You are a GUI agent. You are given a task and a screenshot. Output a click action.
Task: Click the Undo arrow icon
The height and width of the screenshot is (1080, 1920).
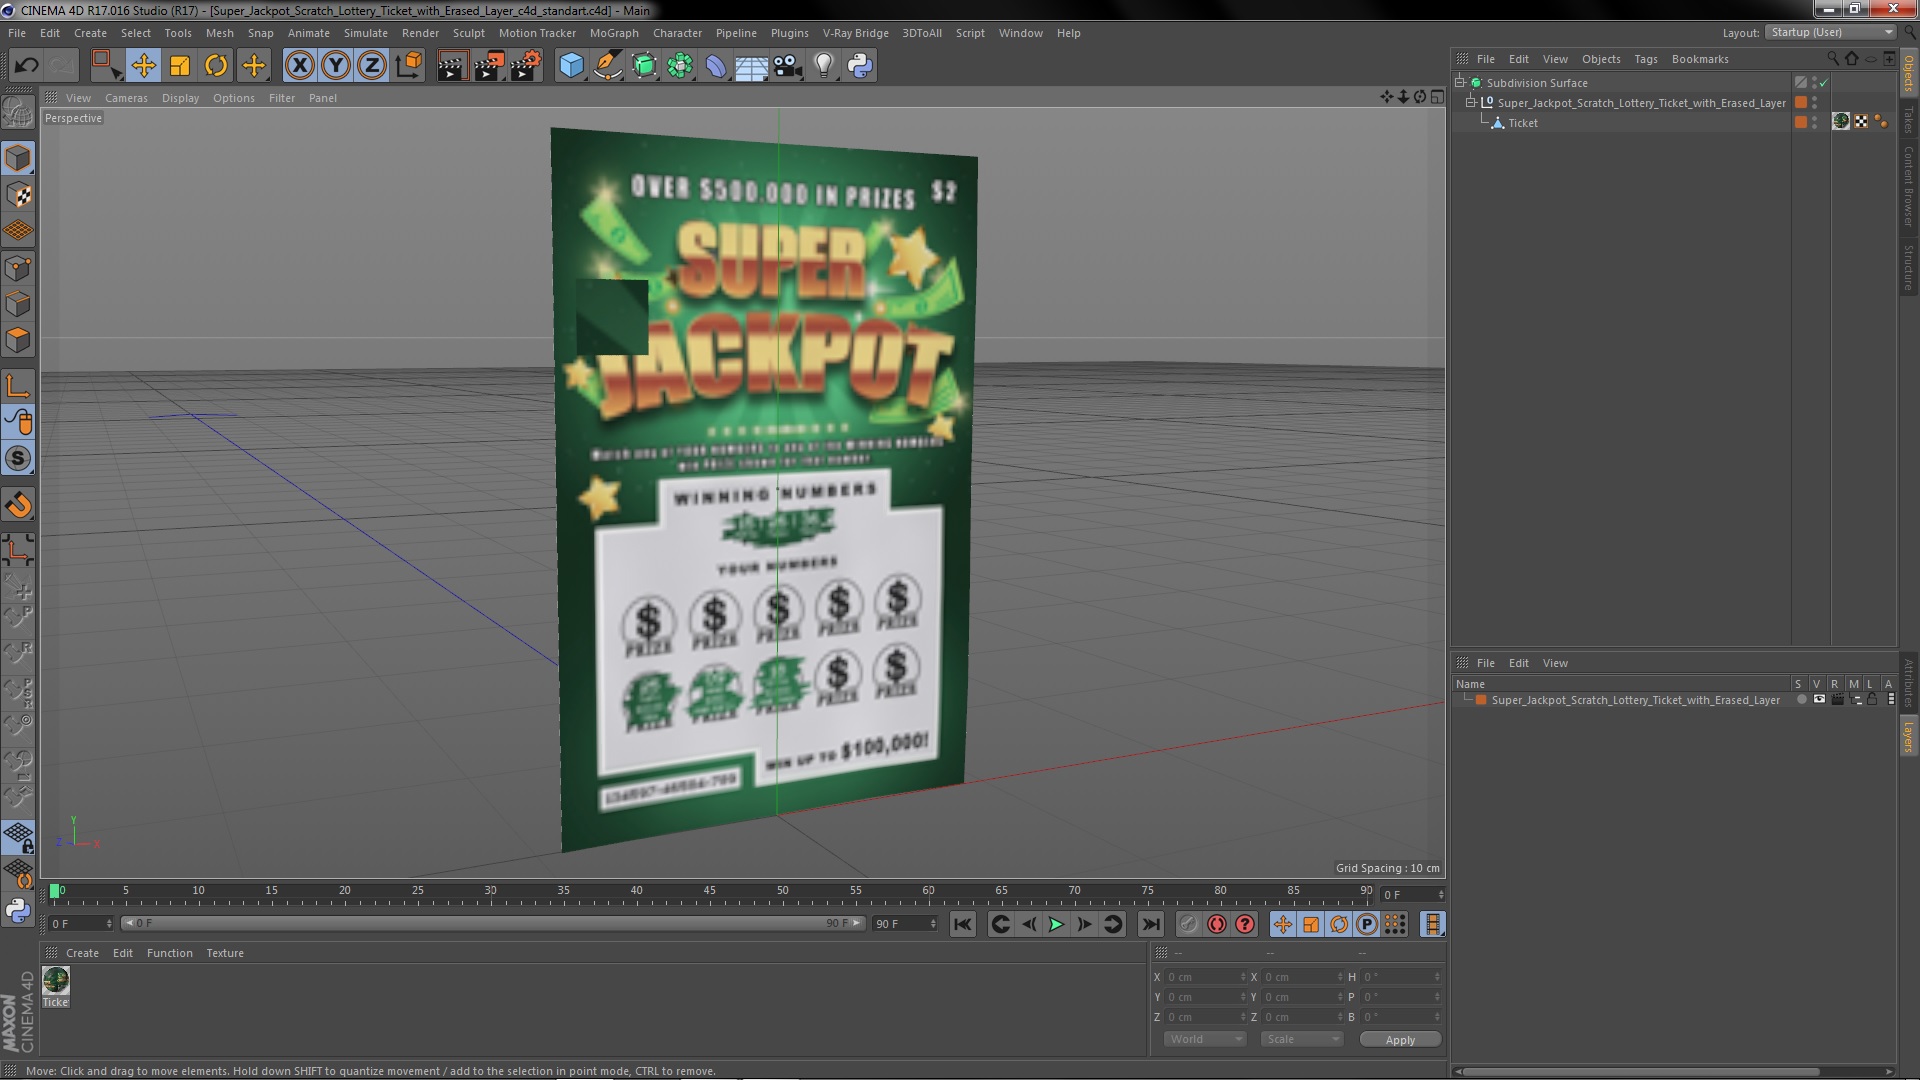point(26,66)
